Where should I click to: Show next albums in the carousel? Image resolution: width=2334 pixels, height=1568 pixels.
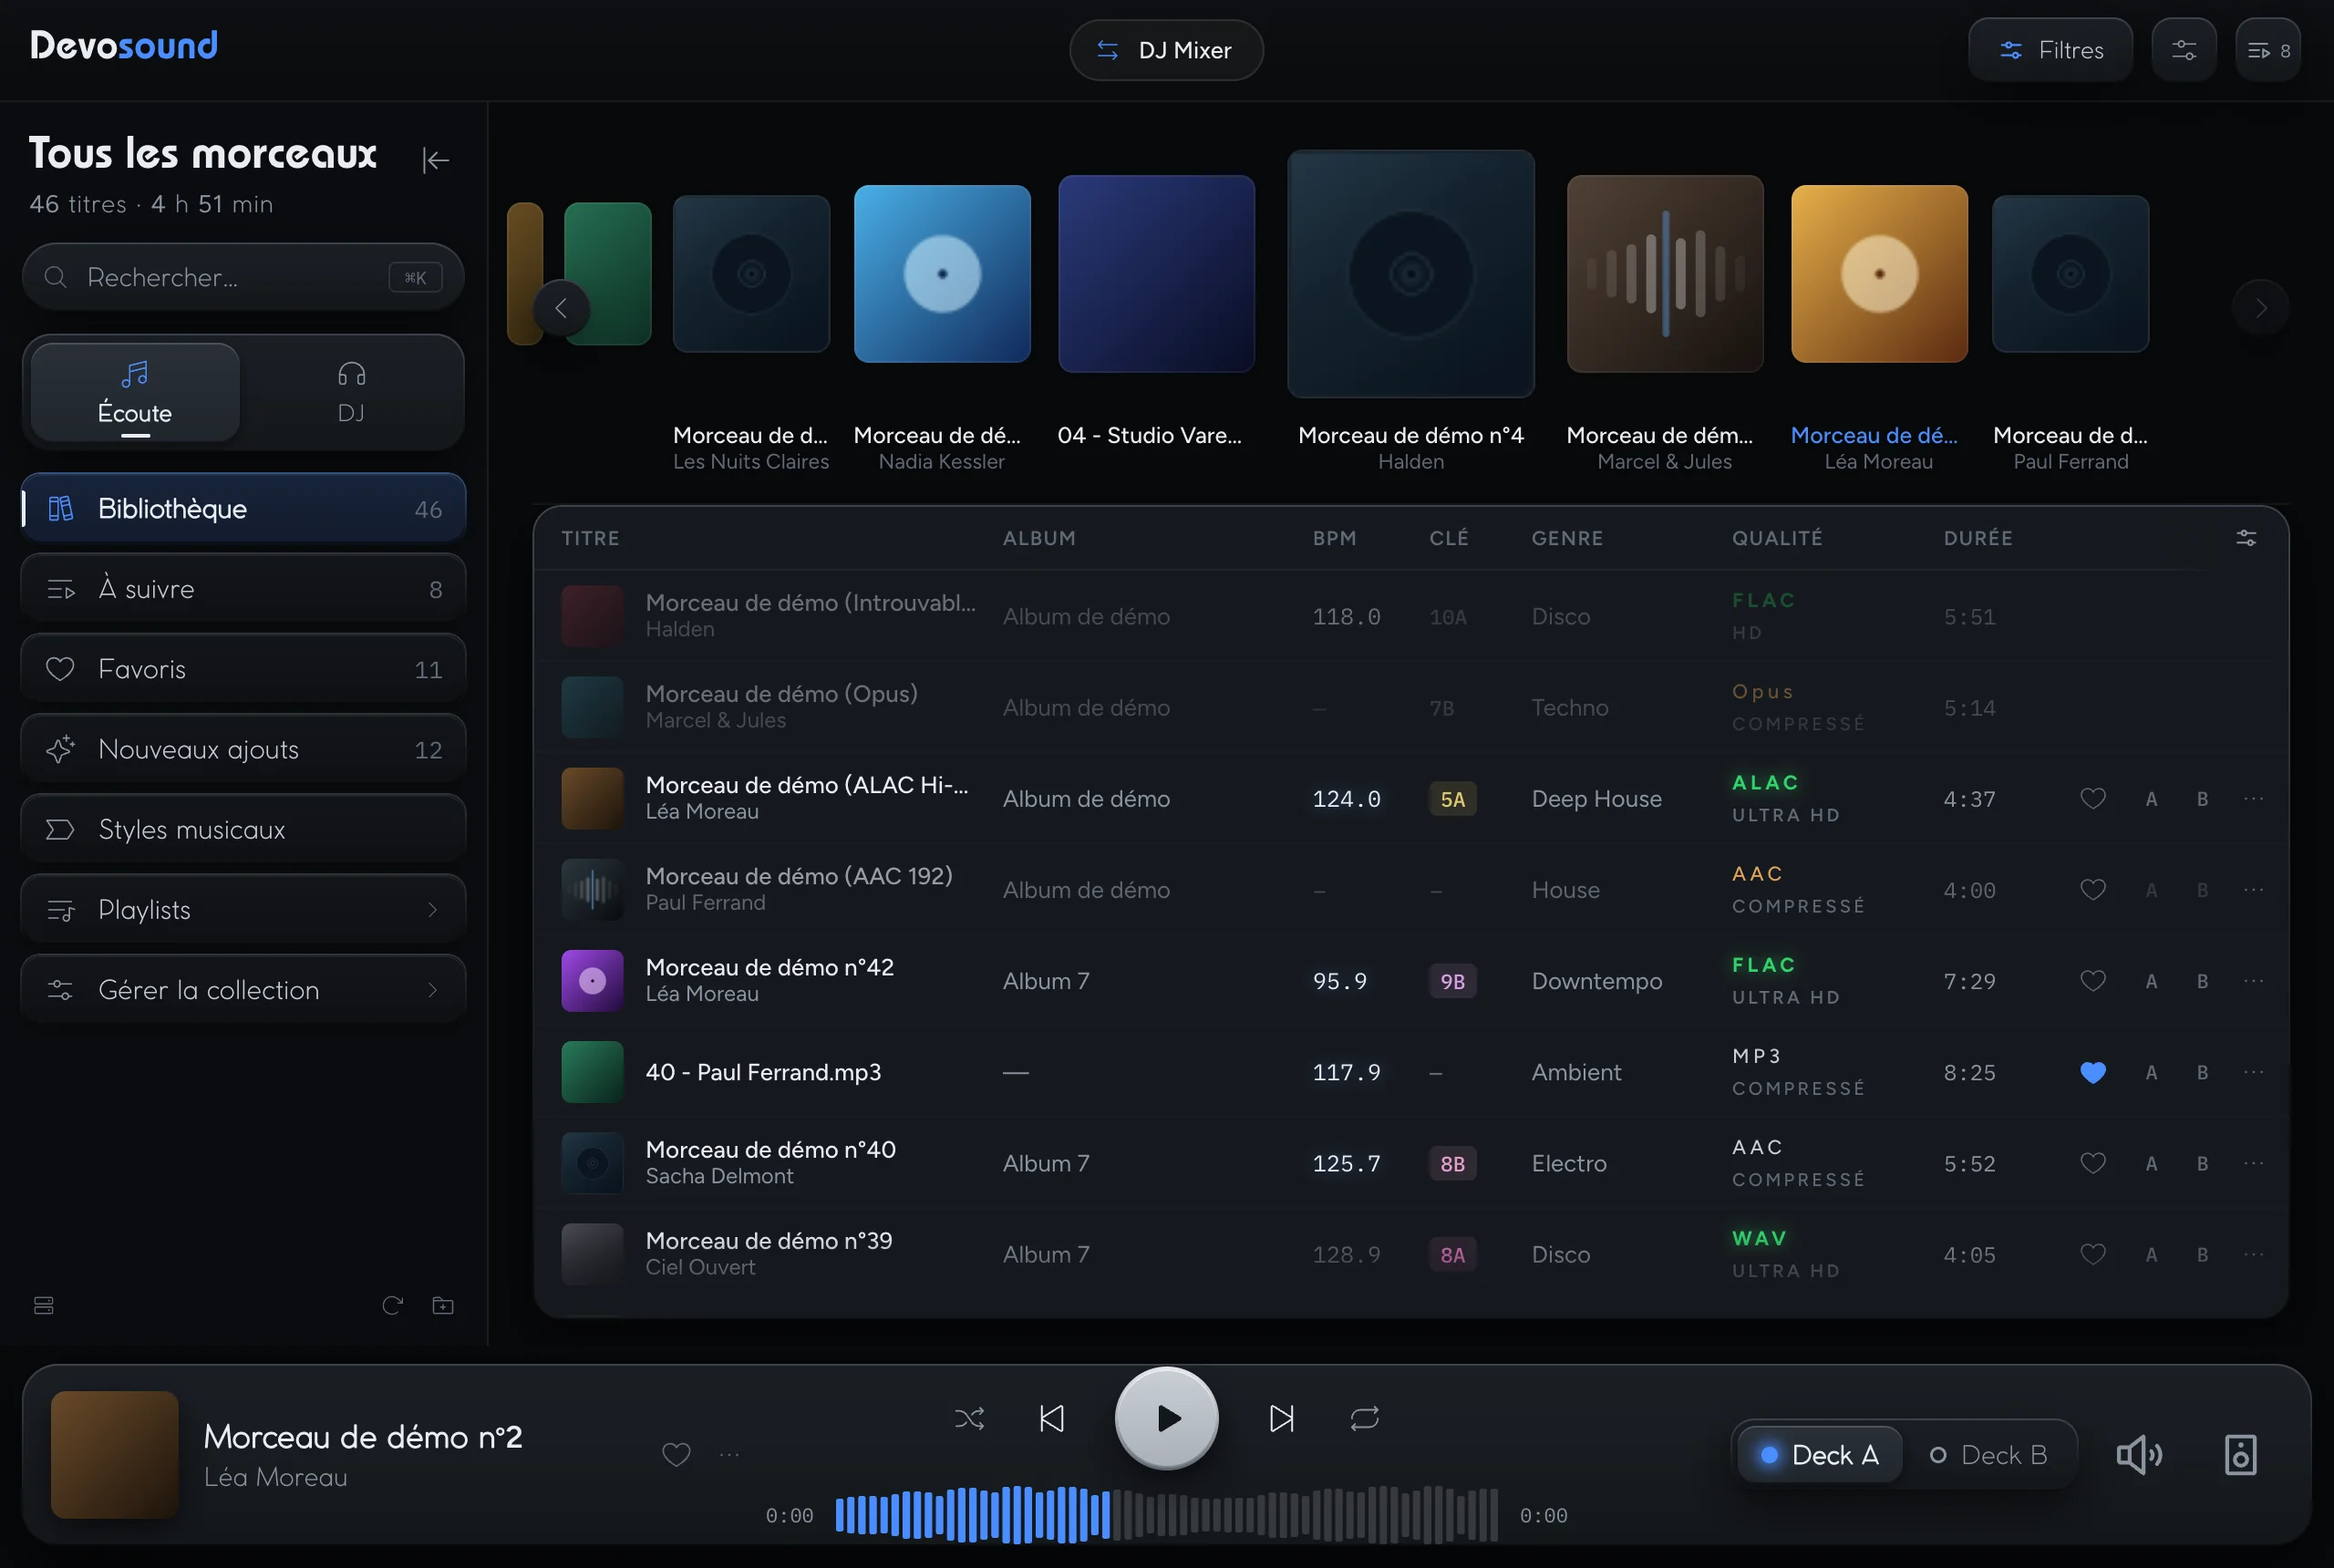[2260, 308]
